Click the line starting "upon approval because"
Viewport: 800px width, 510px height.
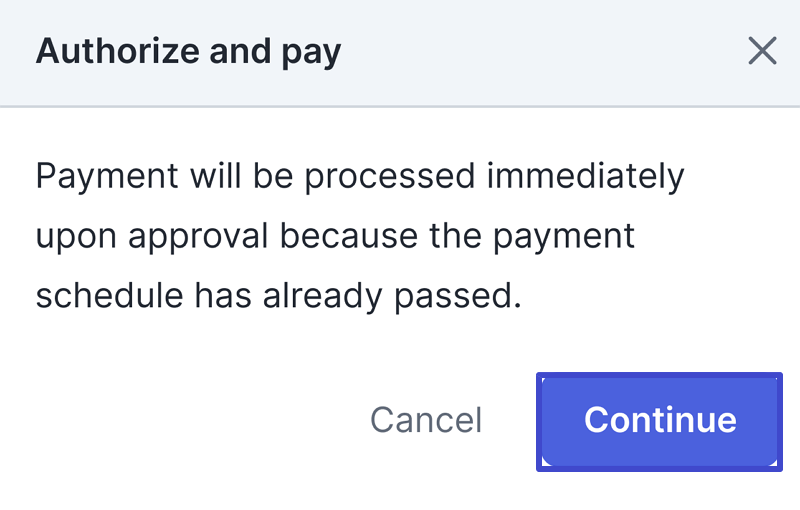pos(335,236)
